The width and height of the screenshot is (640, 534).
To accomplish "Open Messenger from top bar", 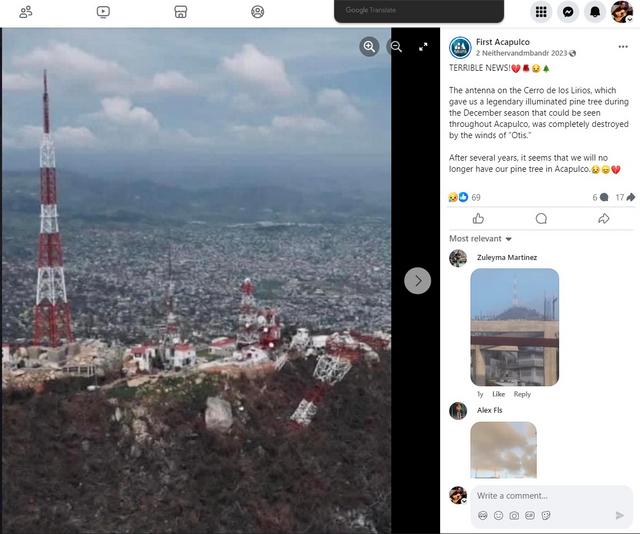I will click(568, 12).
